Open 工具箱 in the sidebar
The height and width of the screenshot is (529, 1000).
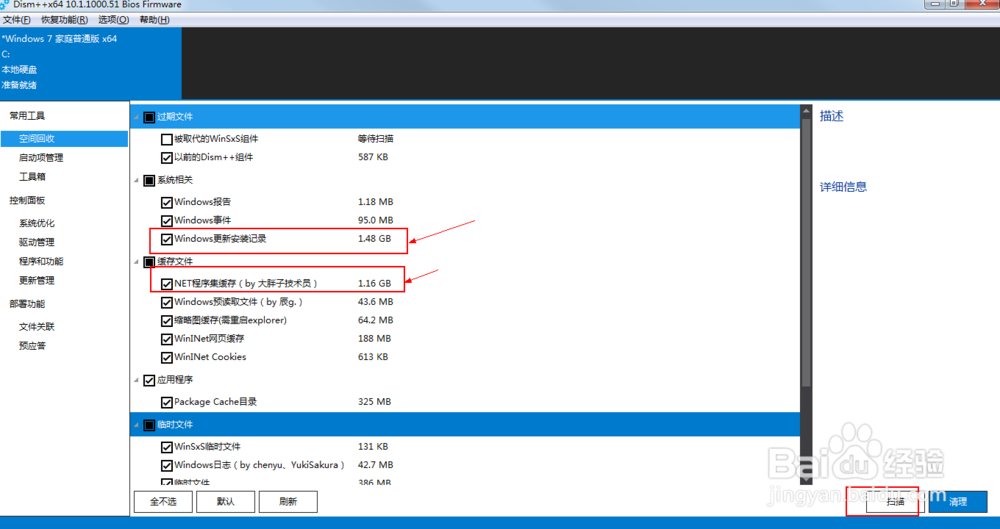point(32,177)
